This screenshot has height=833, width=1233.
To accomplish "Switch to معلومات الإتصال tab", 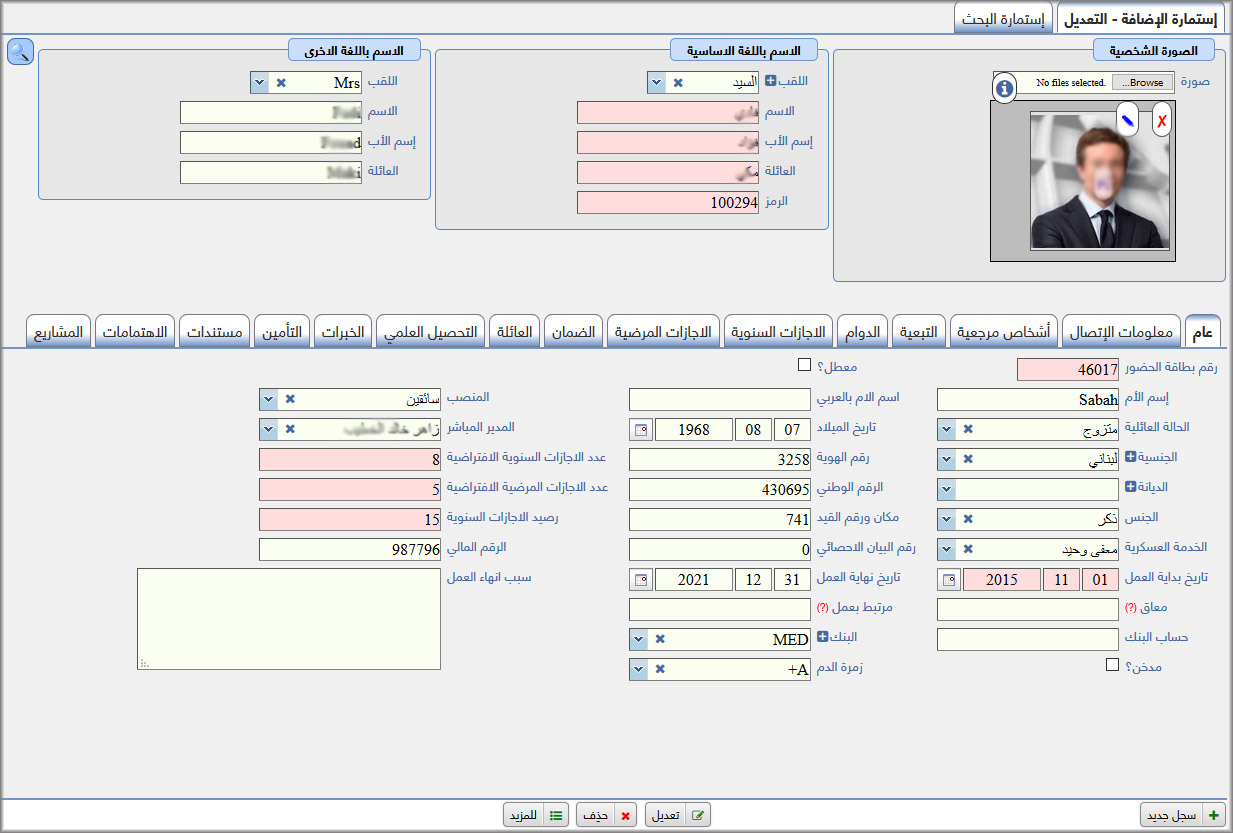I will pos(1120,332).
